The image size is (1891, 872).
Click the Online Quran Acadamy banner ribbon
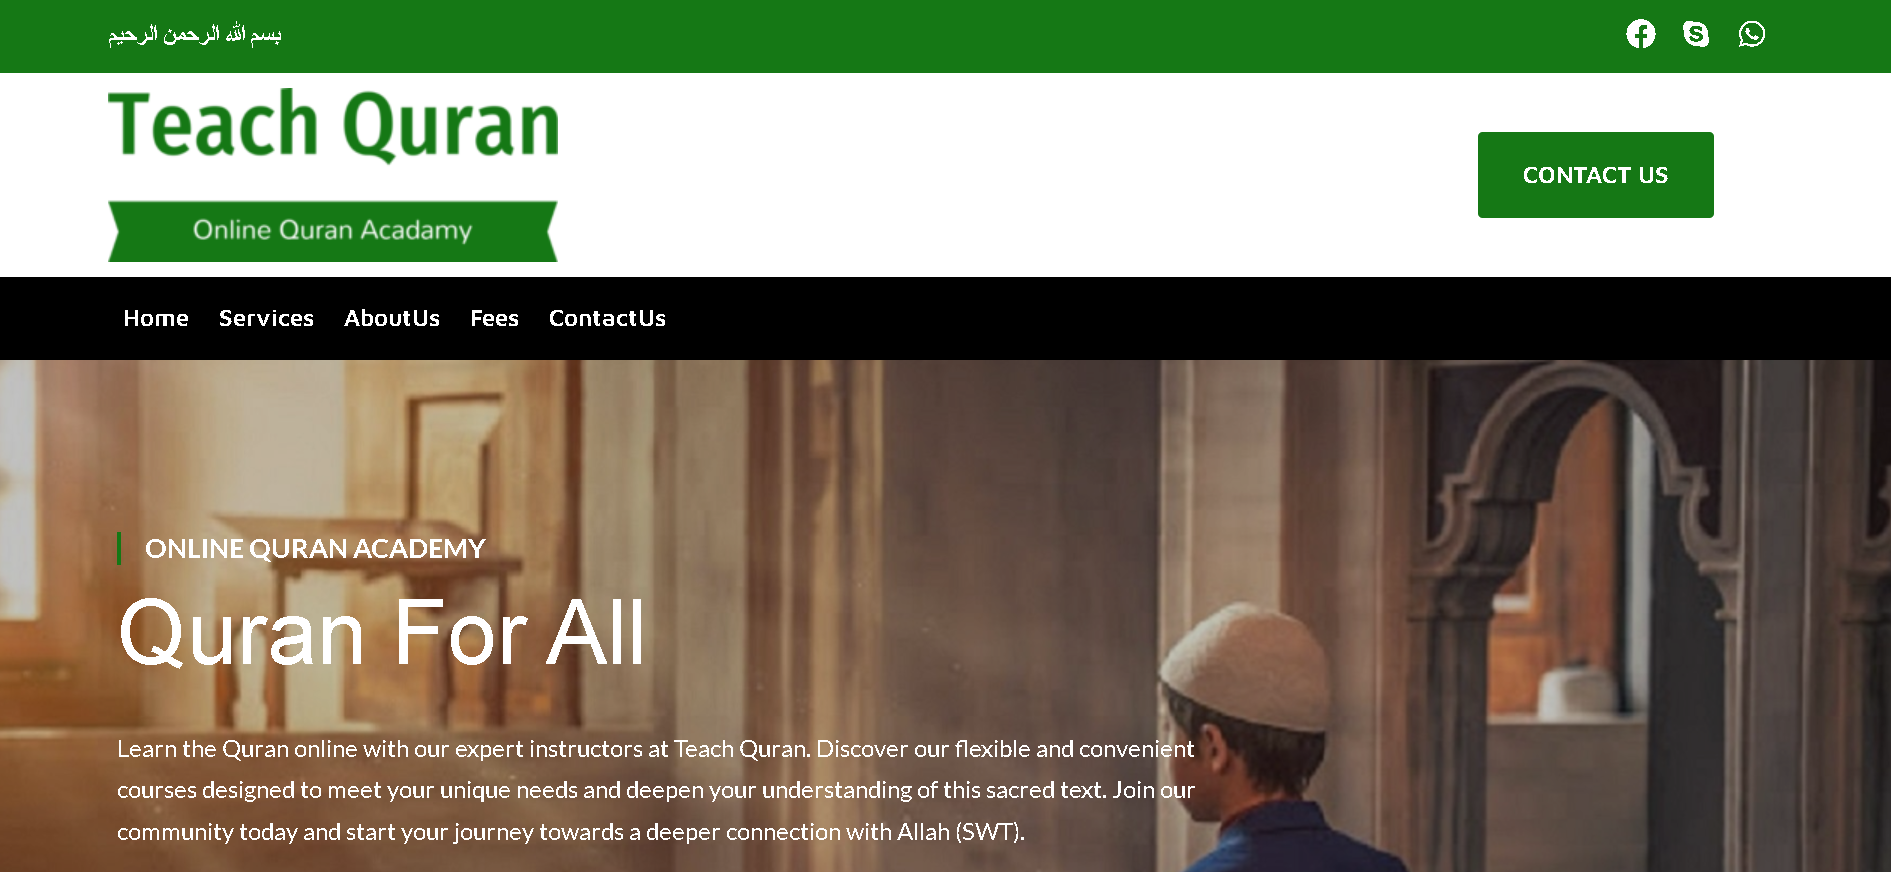pos(332,231)
